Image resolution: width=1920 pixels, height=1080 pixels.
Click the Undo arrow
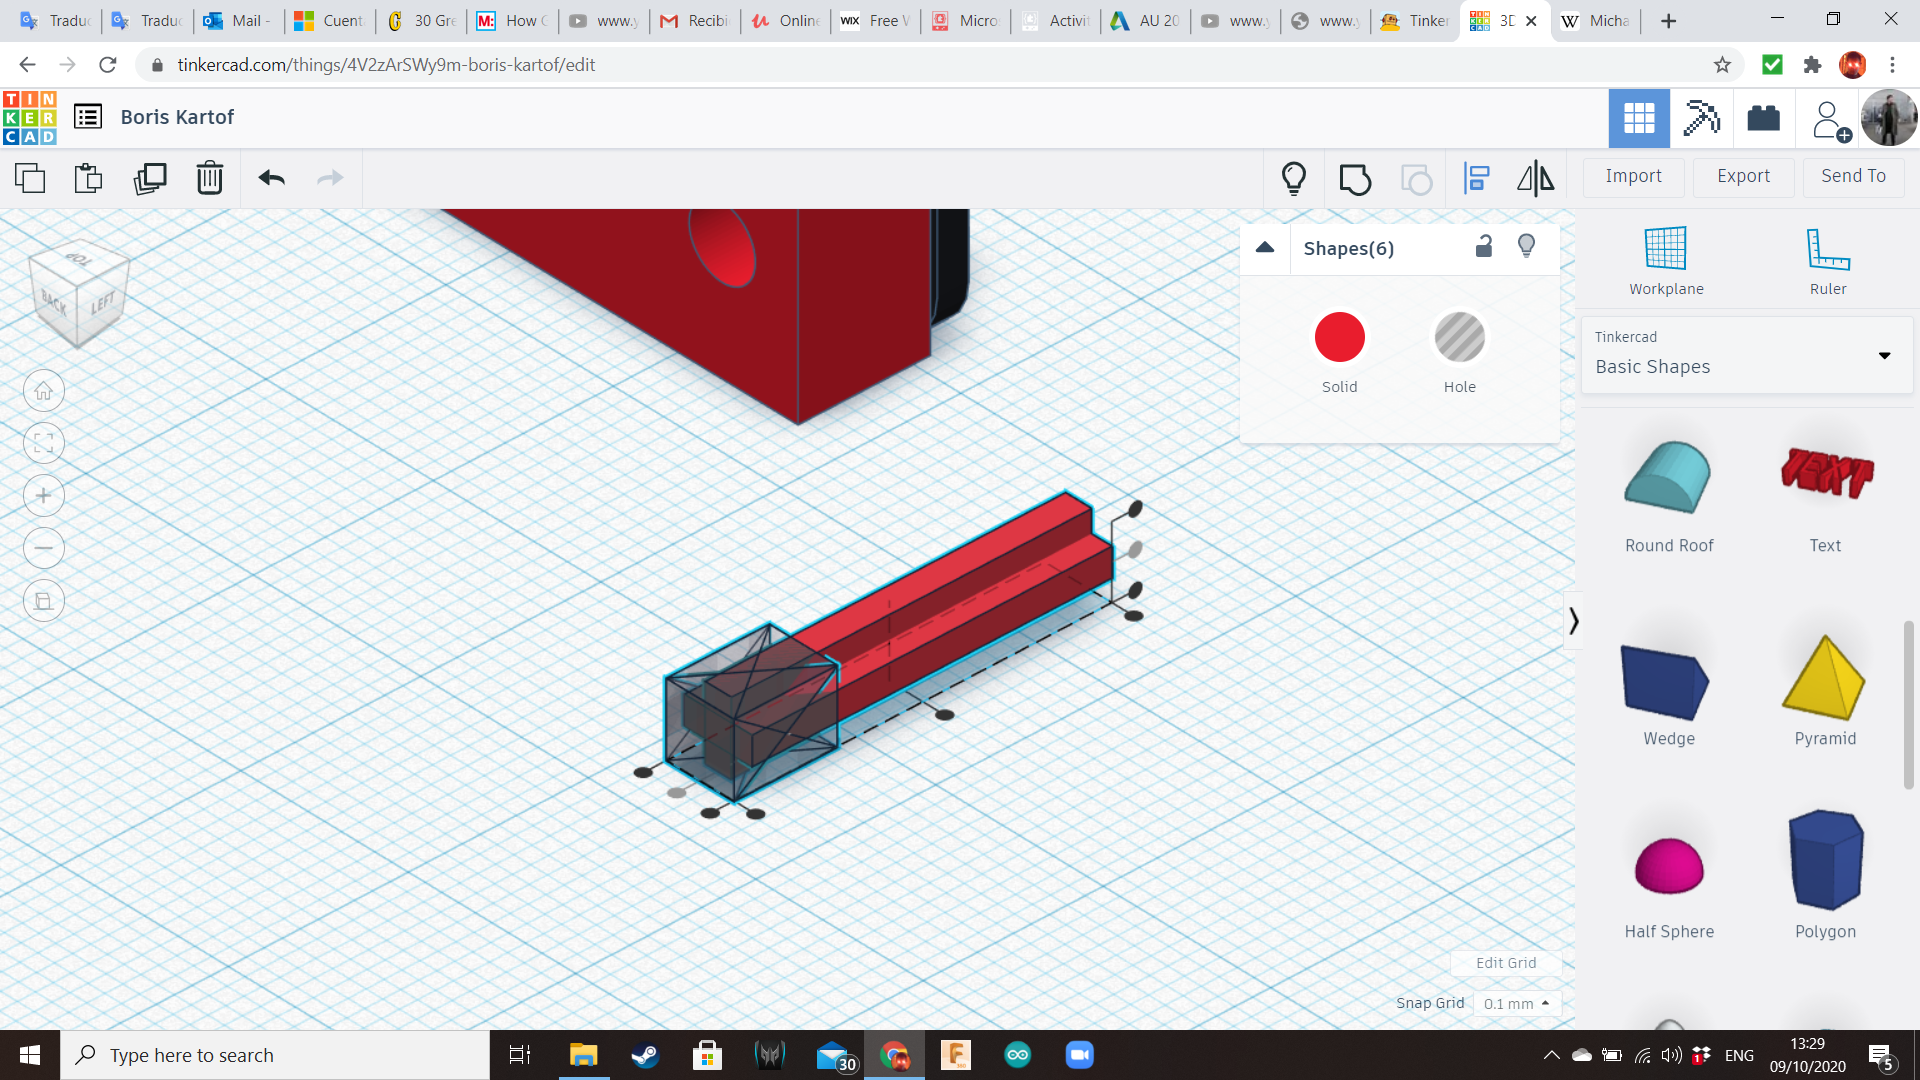pos(272,179)
